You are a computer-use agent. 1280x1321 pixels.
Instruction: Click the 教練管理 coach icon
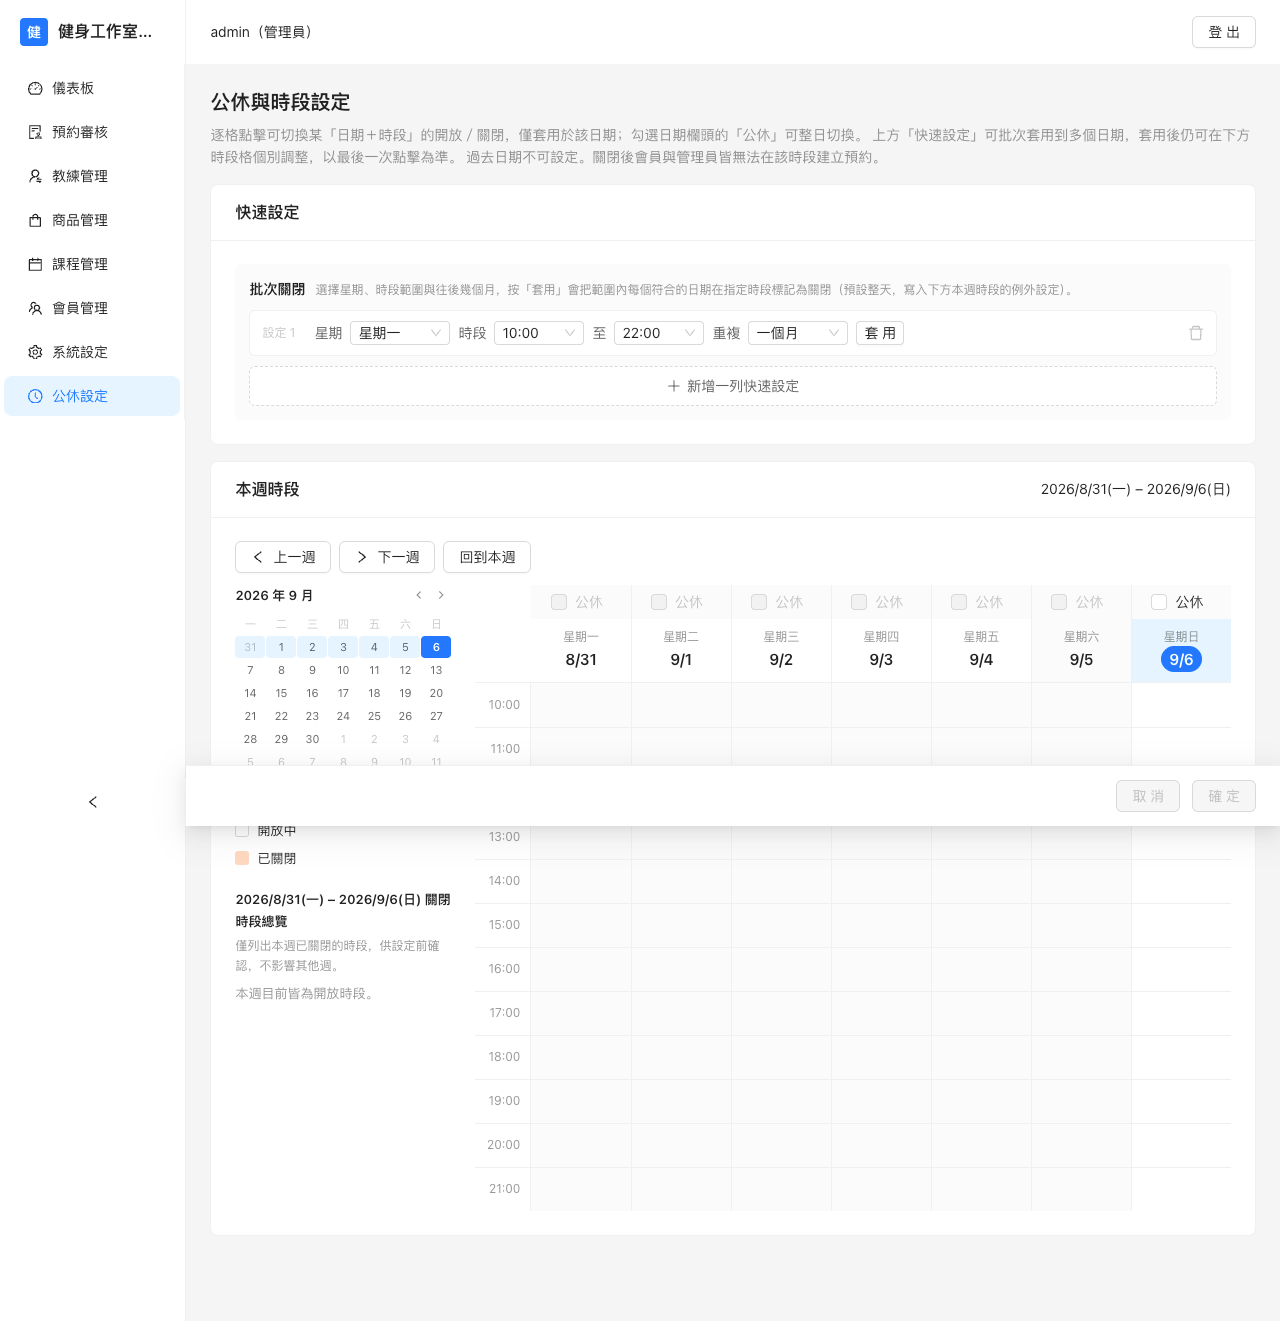35,176
